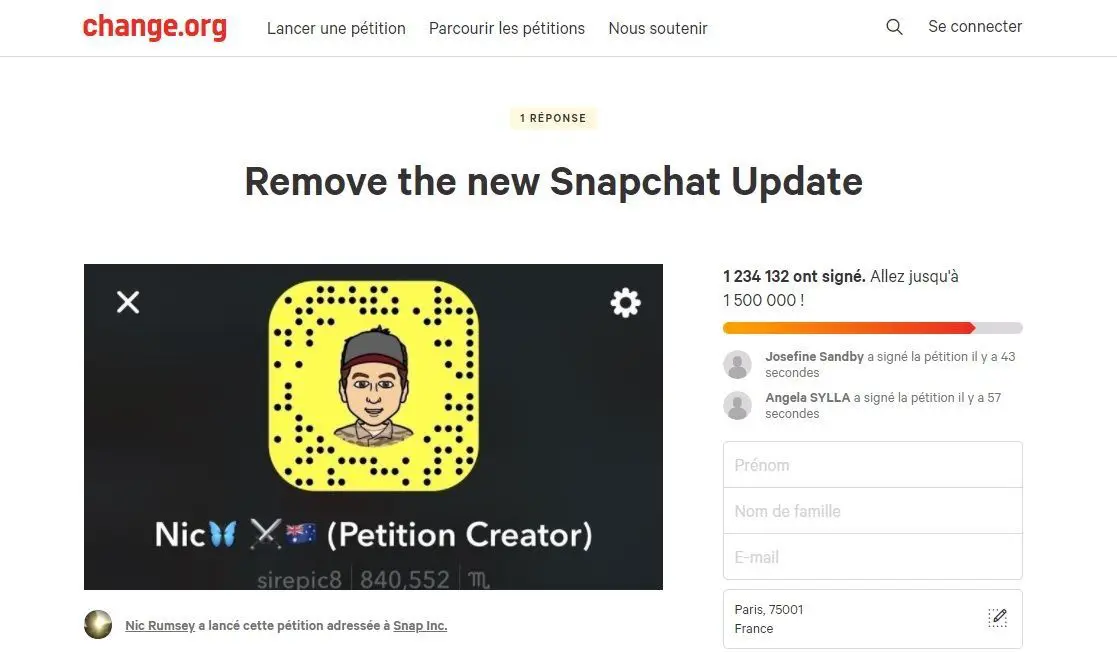Click the signature progress bar
This screenshot has height=652, width=1117.
pos(873,328)
